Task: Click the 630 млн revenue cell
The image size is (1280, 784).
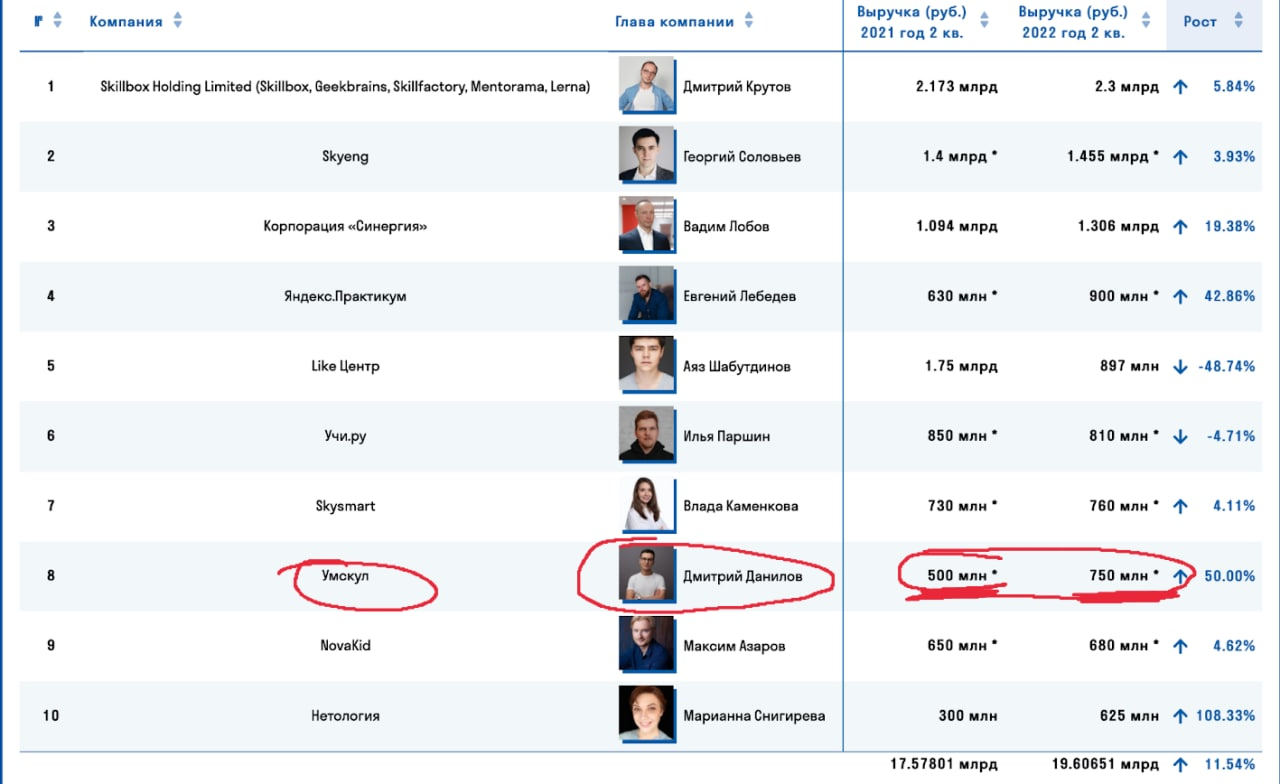Action: point(962,297)
